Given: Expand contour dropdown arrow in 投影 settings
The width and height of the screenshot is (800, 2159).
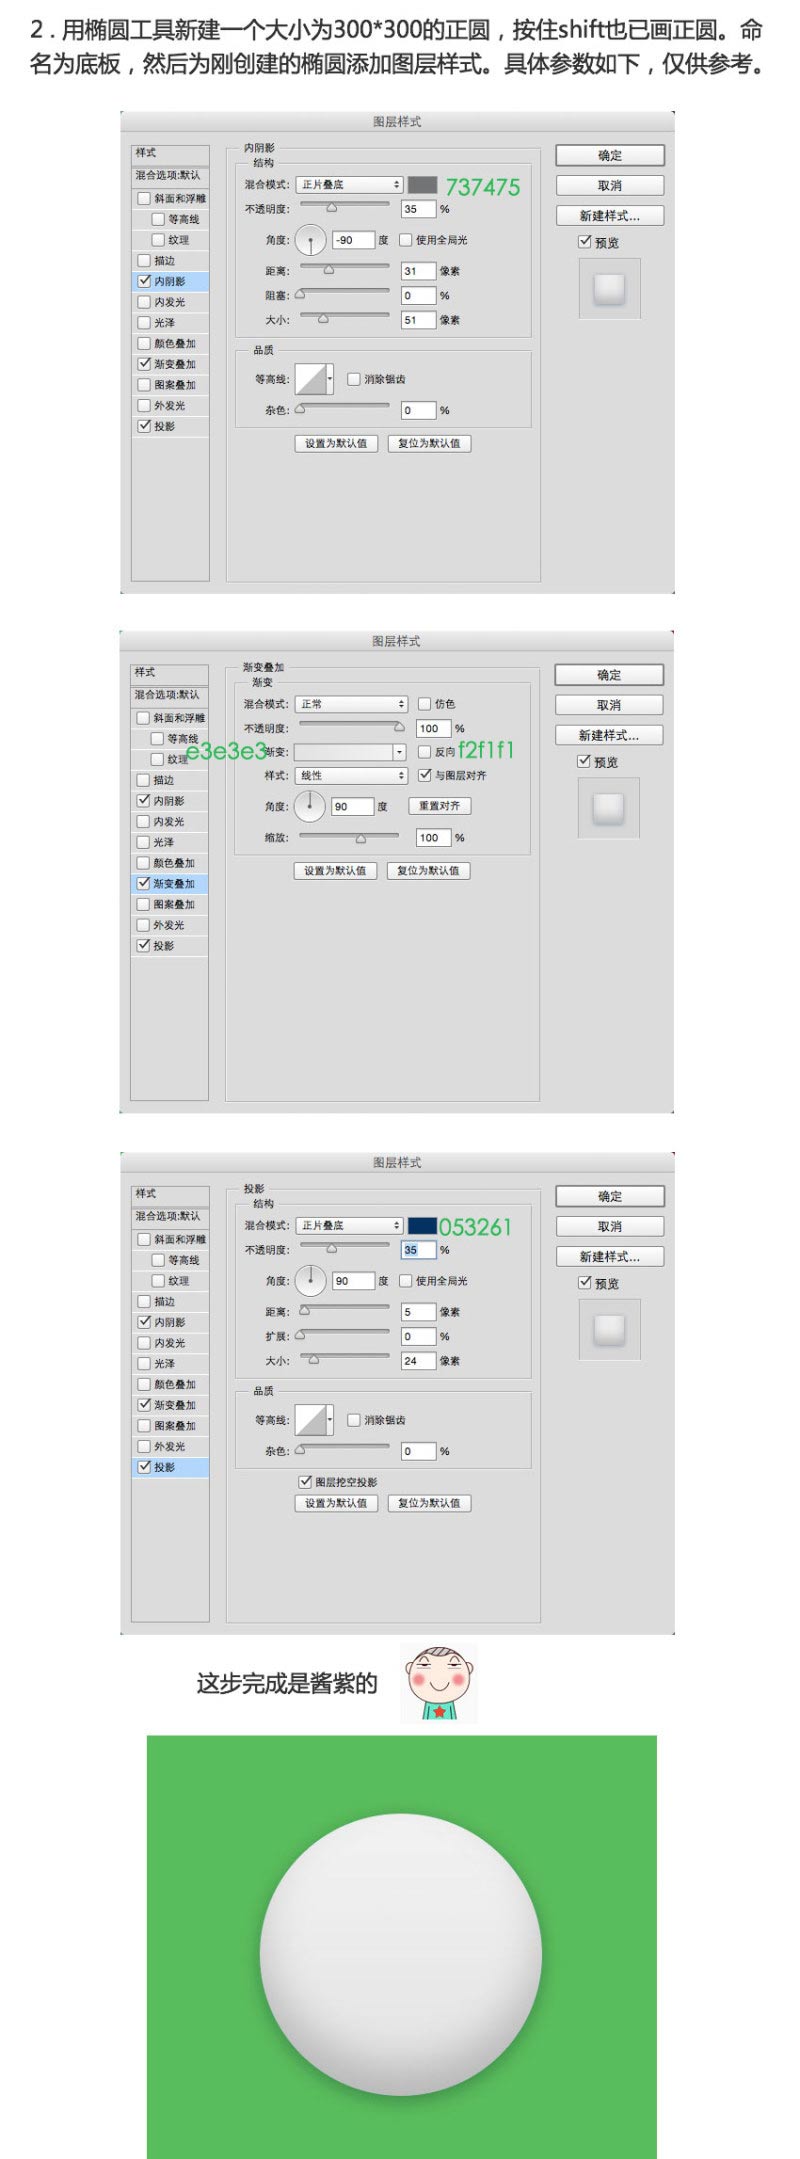Looking at the screenshot, I should 331,1420.
